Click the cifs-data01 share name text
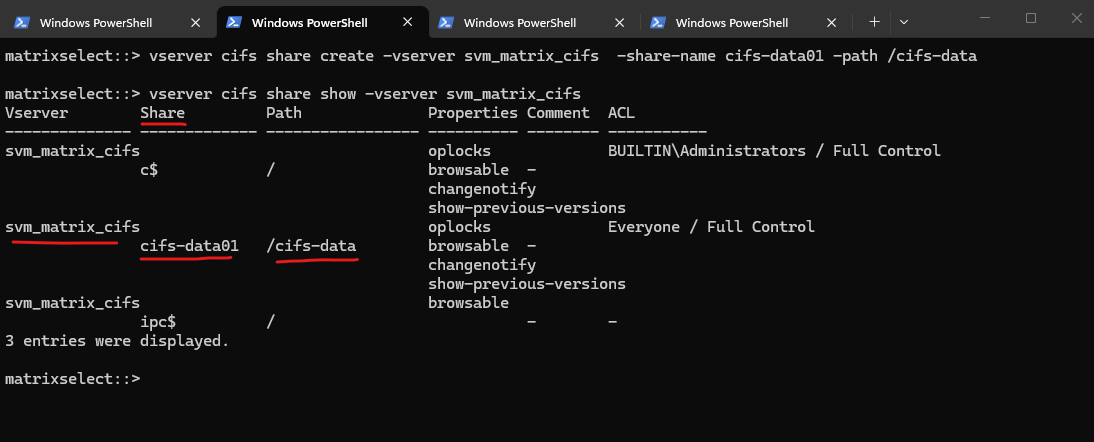Screen dimensions: 1094x442 tap(189, 246)
